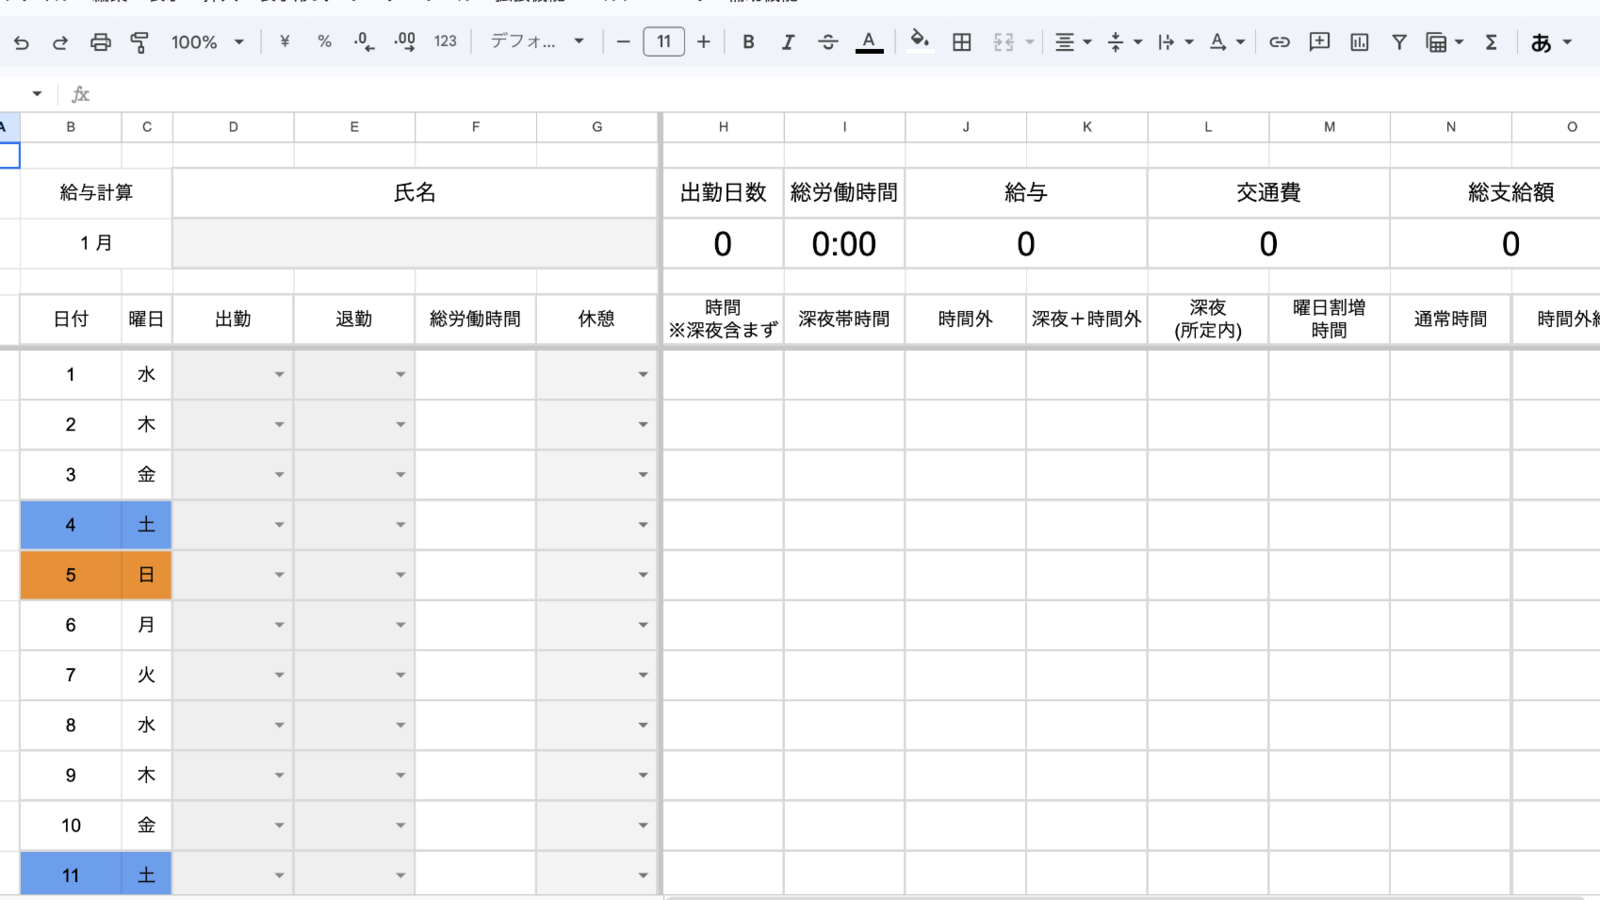
Task: Open text color picker
Action: tap(869, 42)
